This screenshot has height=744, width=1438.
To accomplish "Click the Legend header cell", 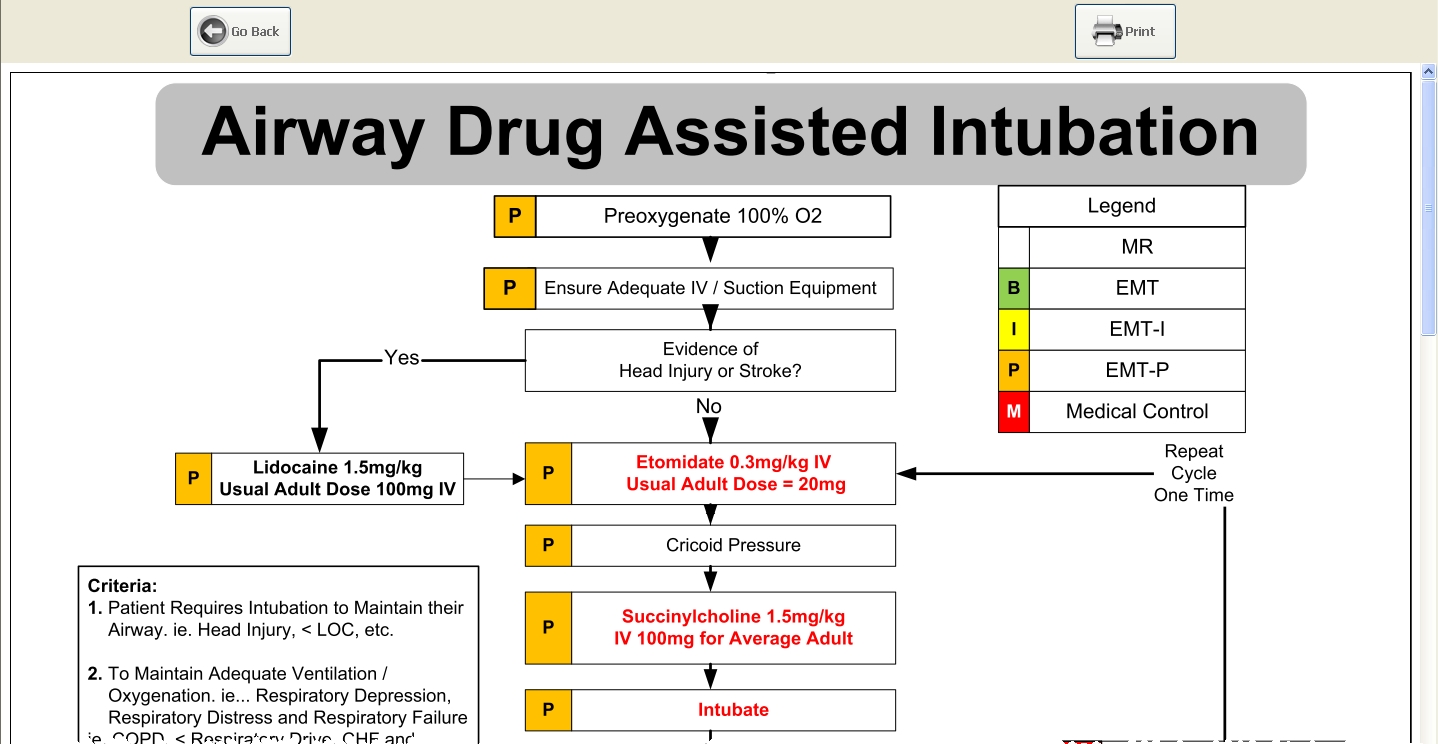I will coord(1121,206).
